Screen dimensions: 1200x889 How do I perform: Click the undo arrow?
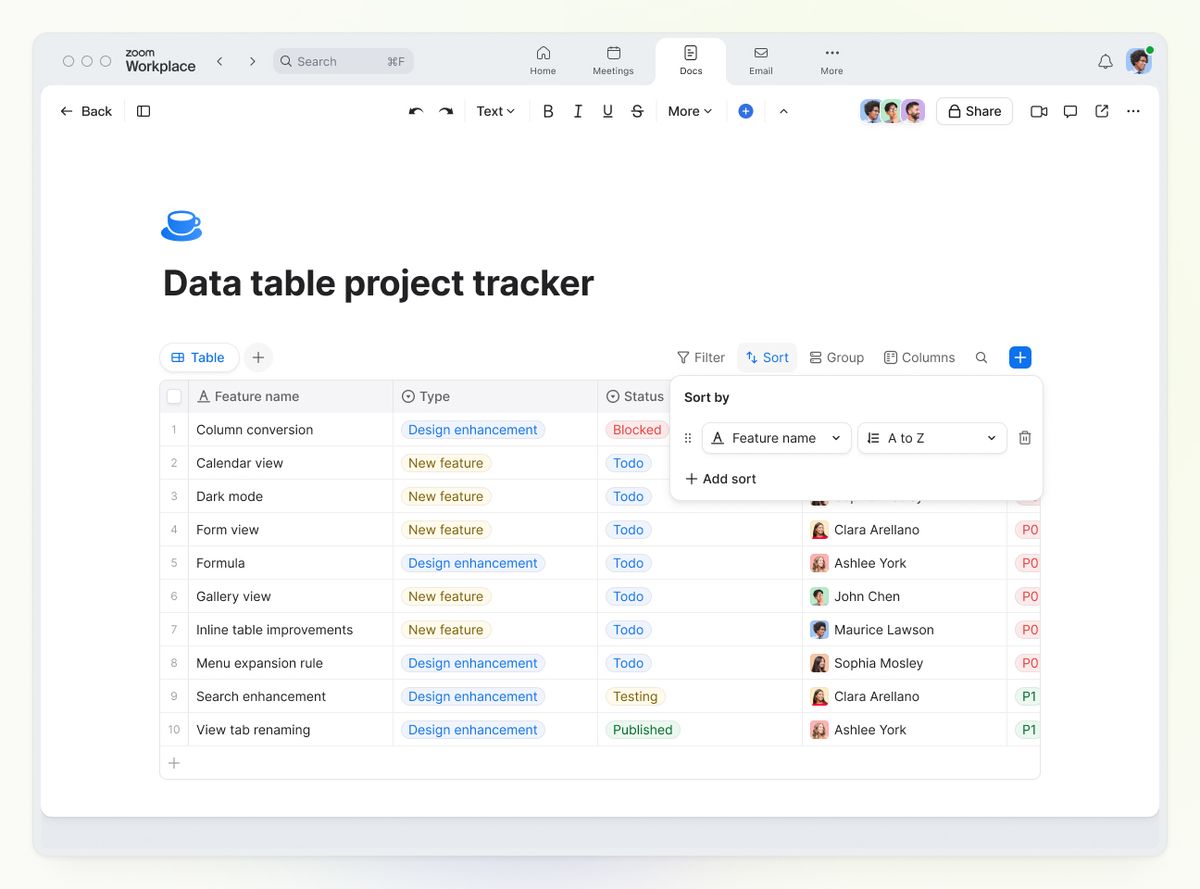[x=415, y=111]
